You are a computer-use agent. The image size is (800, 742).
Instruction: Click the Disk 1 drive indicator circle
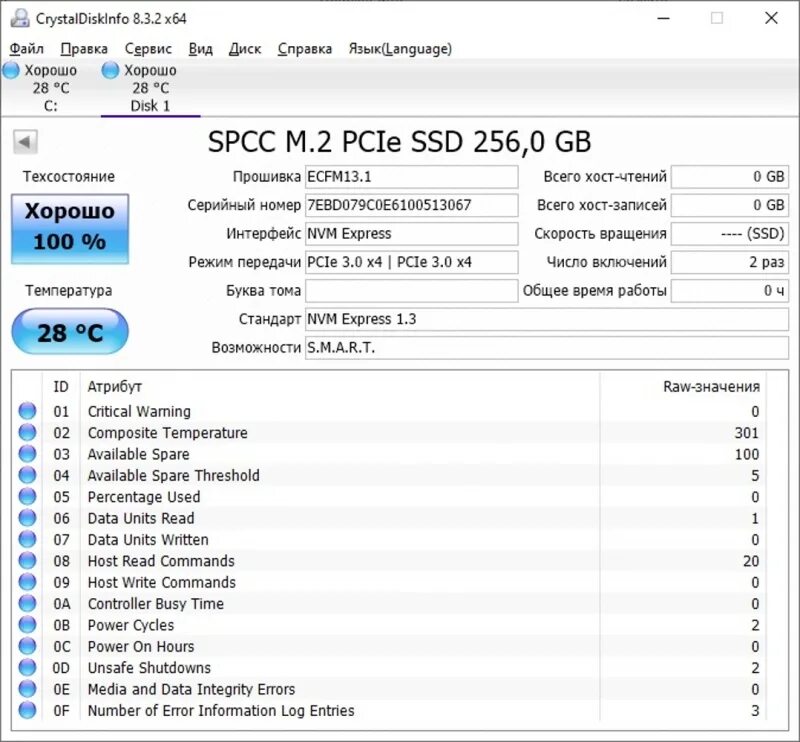(110, 70)
